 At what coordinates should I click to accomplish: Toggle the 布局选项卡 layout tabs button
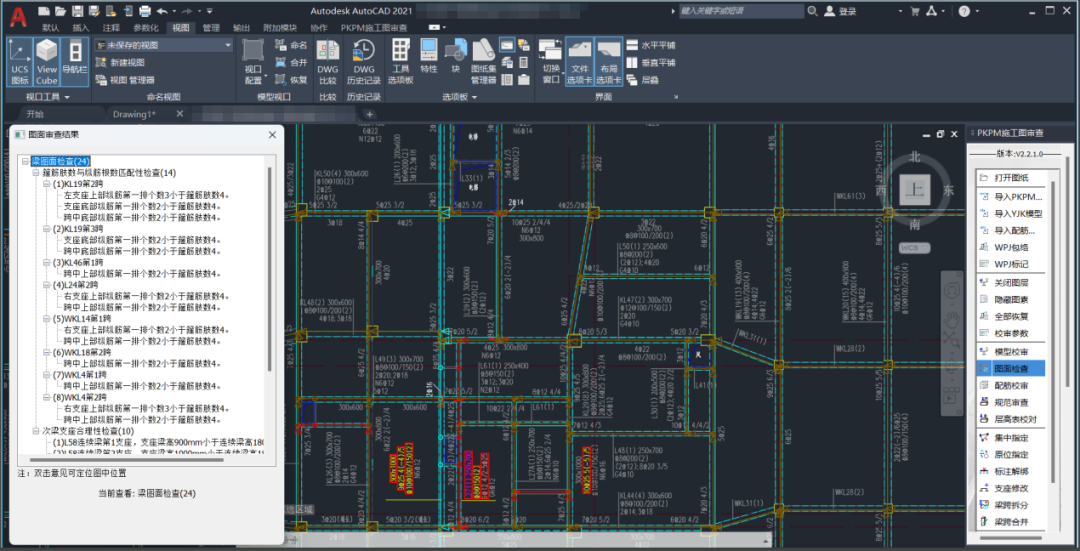[x=608, y=61]
